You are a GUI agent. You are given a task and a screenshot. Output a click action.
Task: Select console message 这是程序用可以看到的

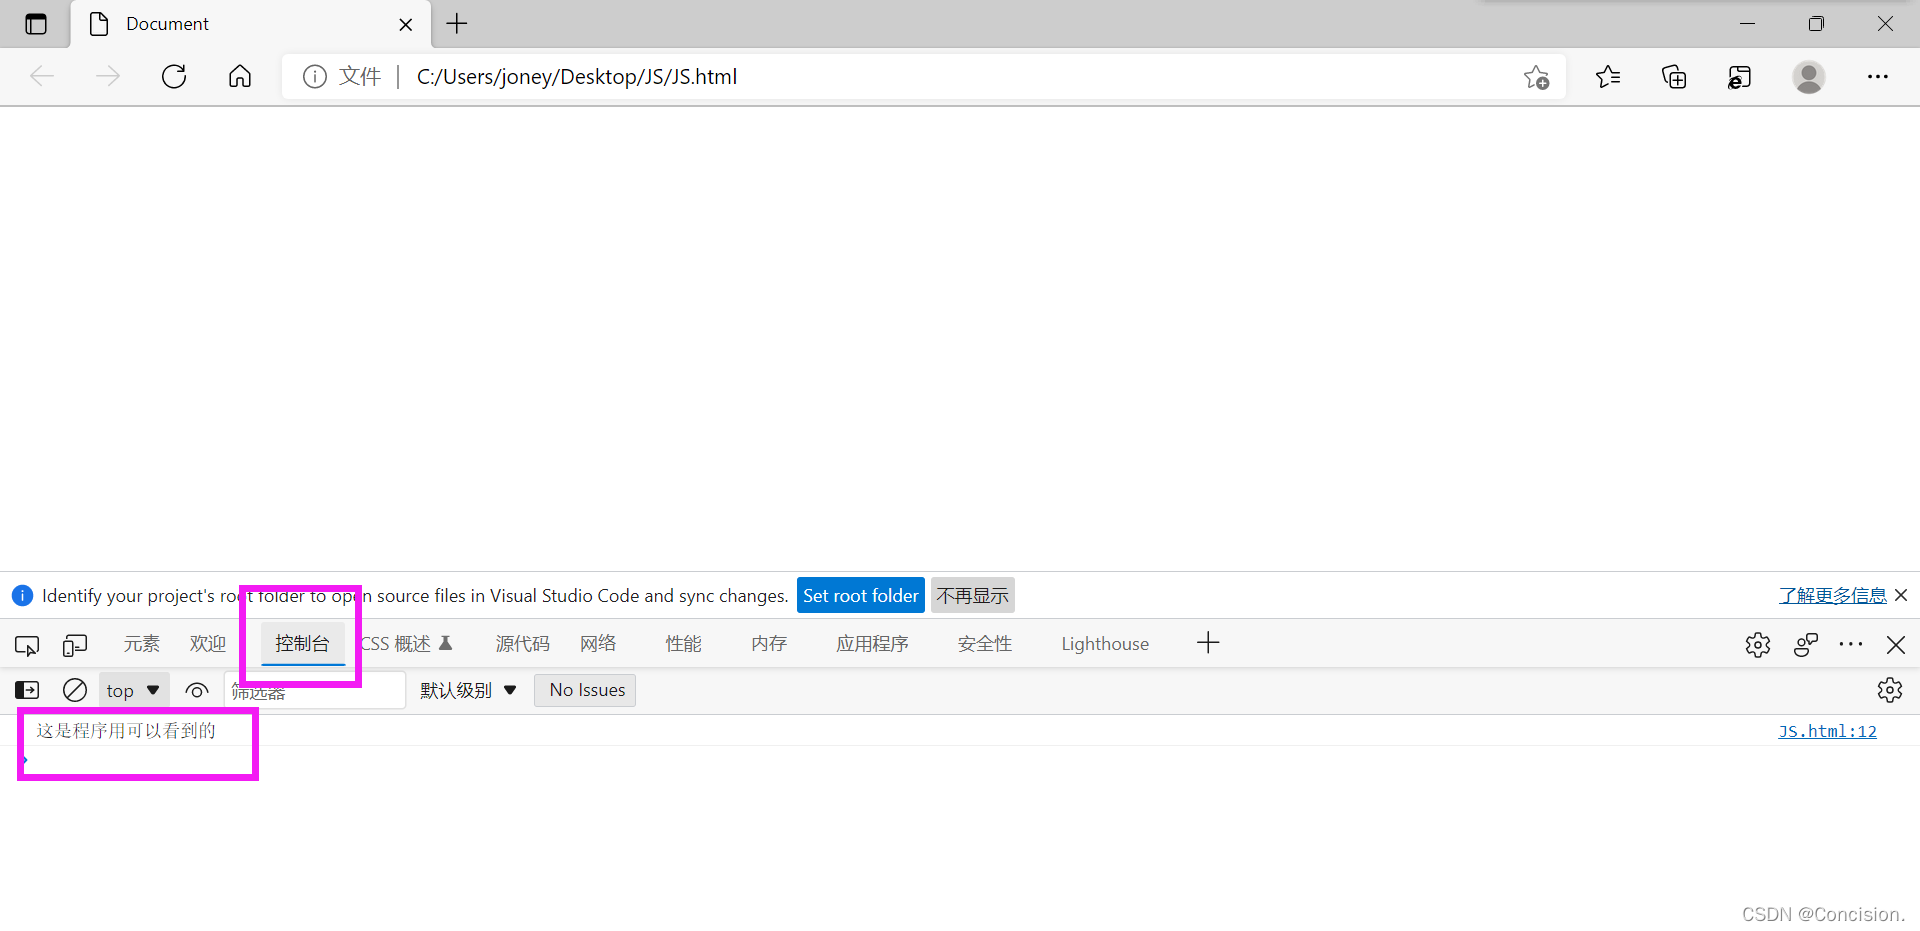point(126,731)
